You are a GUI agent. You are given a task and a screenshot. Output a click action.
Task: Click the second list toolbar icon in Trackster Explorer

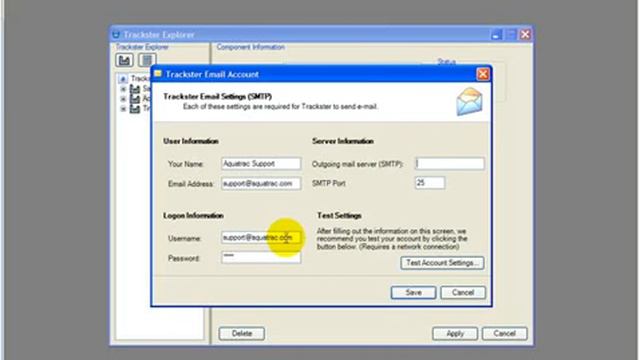[147, 60]
